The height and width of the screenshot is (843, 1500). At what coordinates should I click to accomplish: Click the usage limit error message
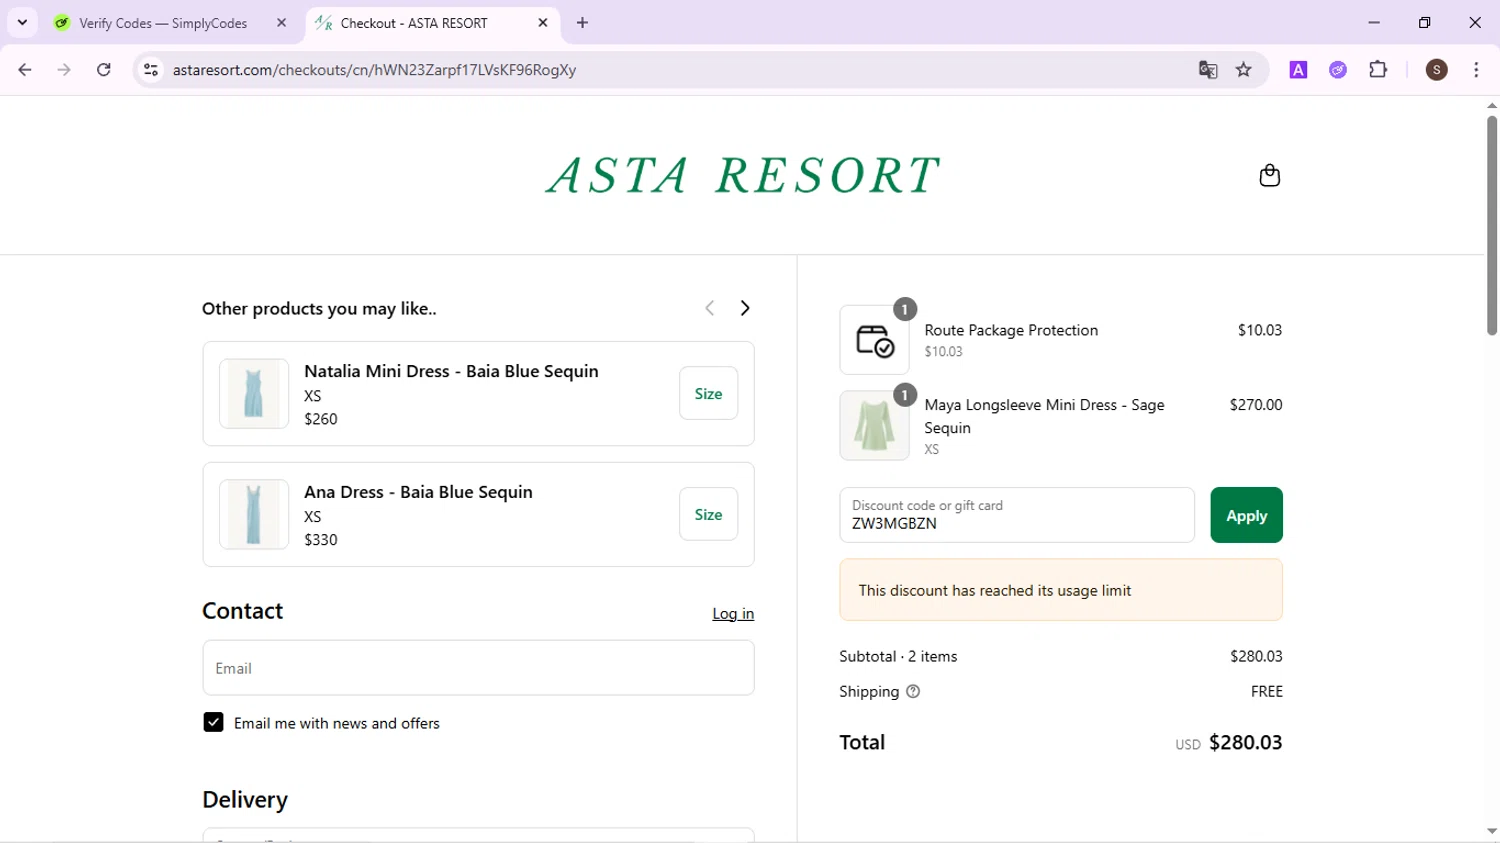click(x=1061, y=590)
